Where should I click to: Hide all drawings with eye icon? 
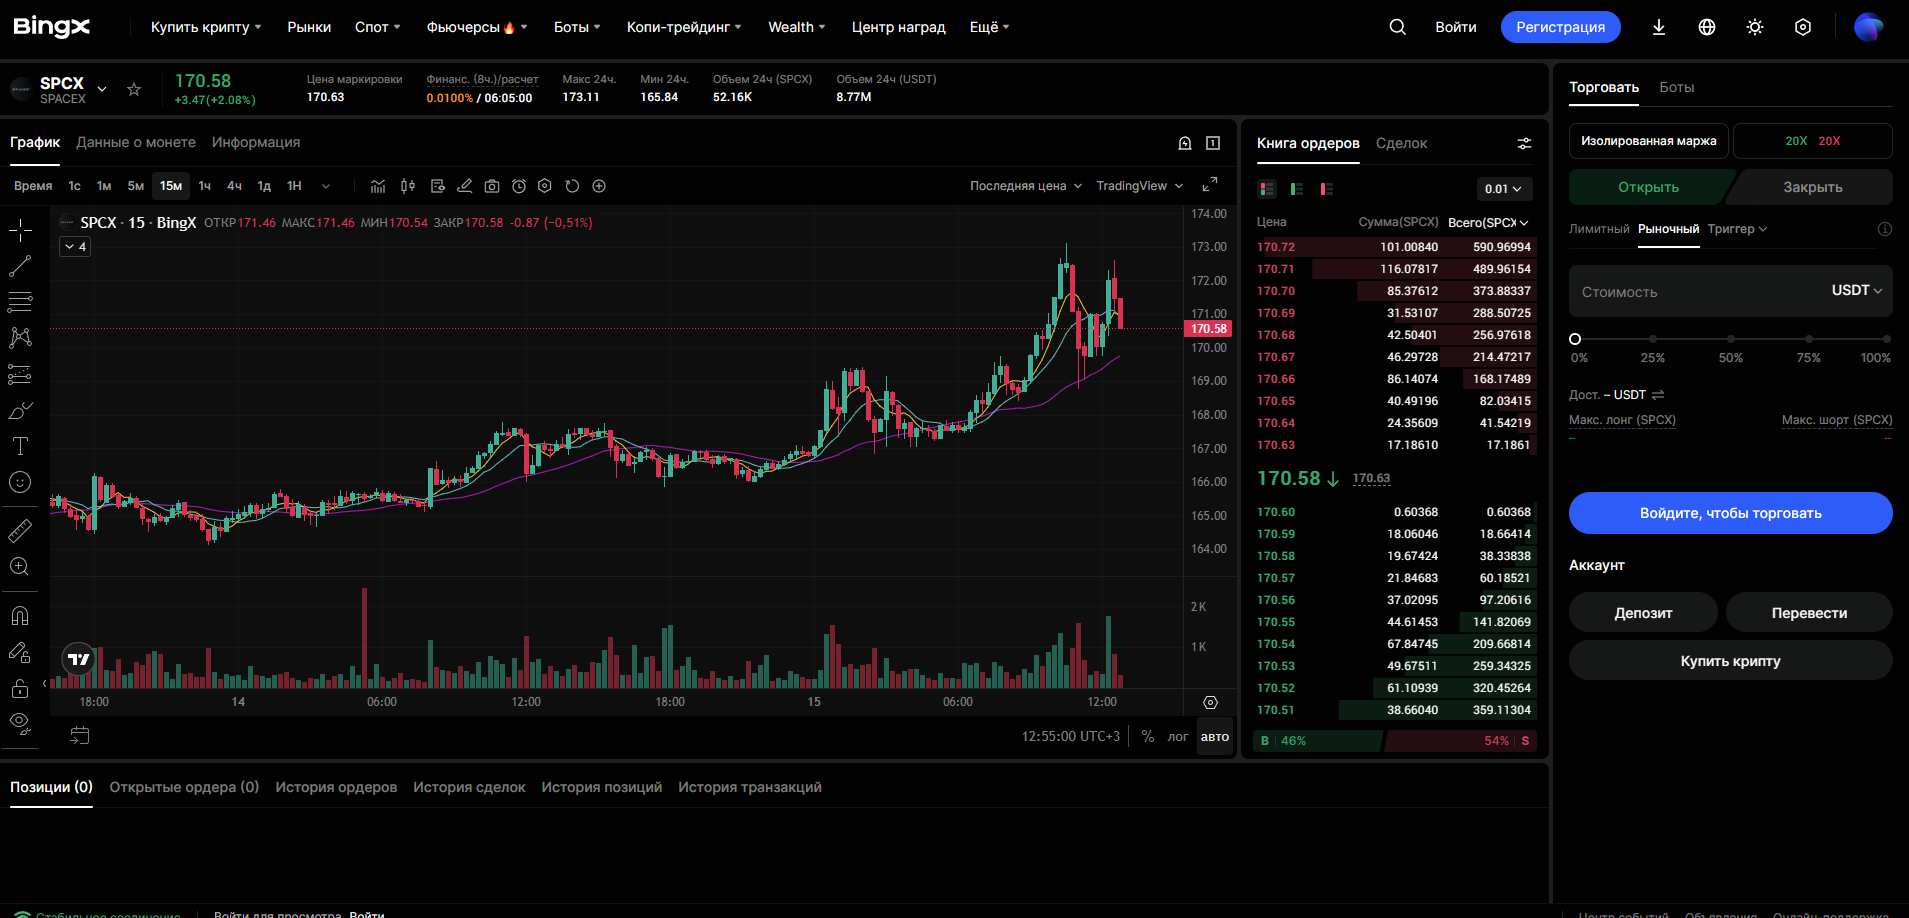pyautogui.click(x=20, y=723)
